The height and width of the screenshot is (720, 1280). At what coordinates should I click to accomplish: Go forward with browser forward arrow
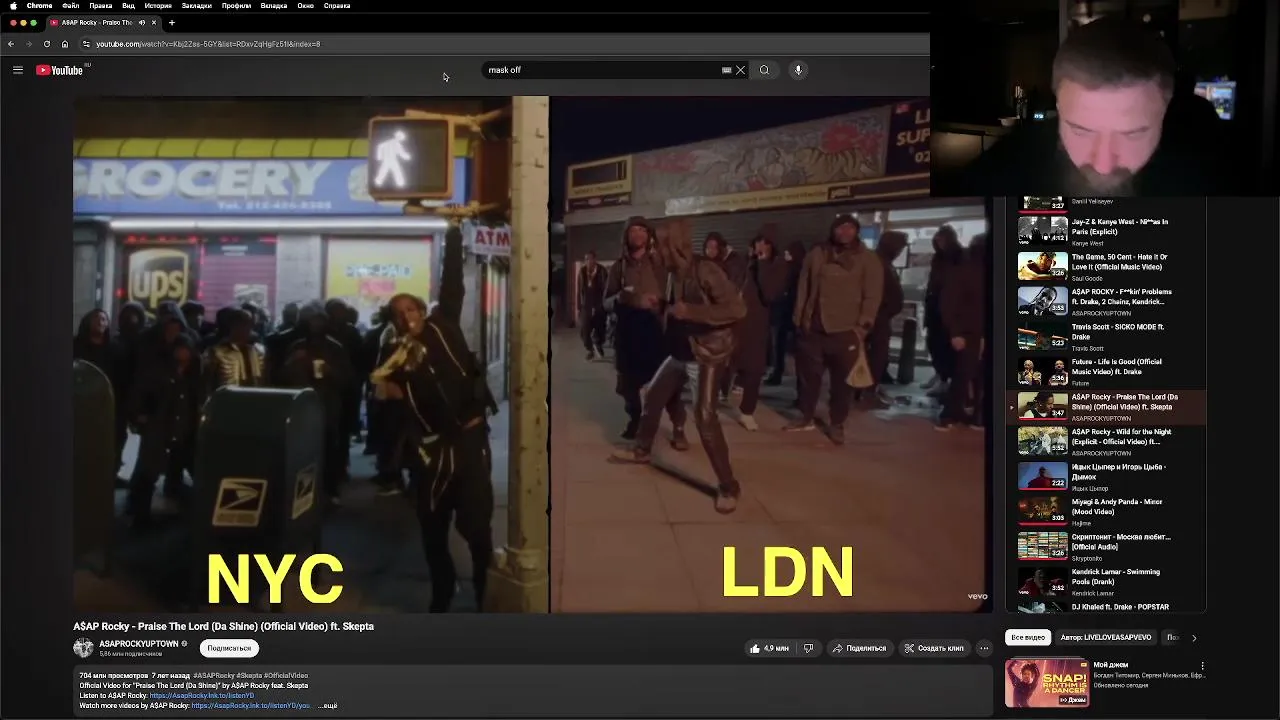[x=29, y=44]
